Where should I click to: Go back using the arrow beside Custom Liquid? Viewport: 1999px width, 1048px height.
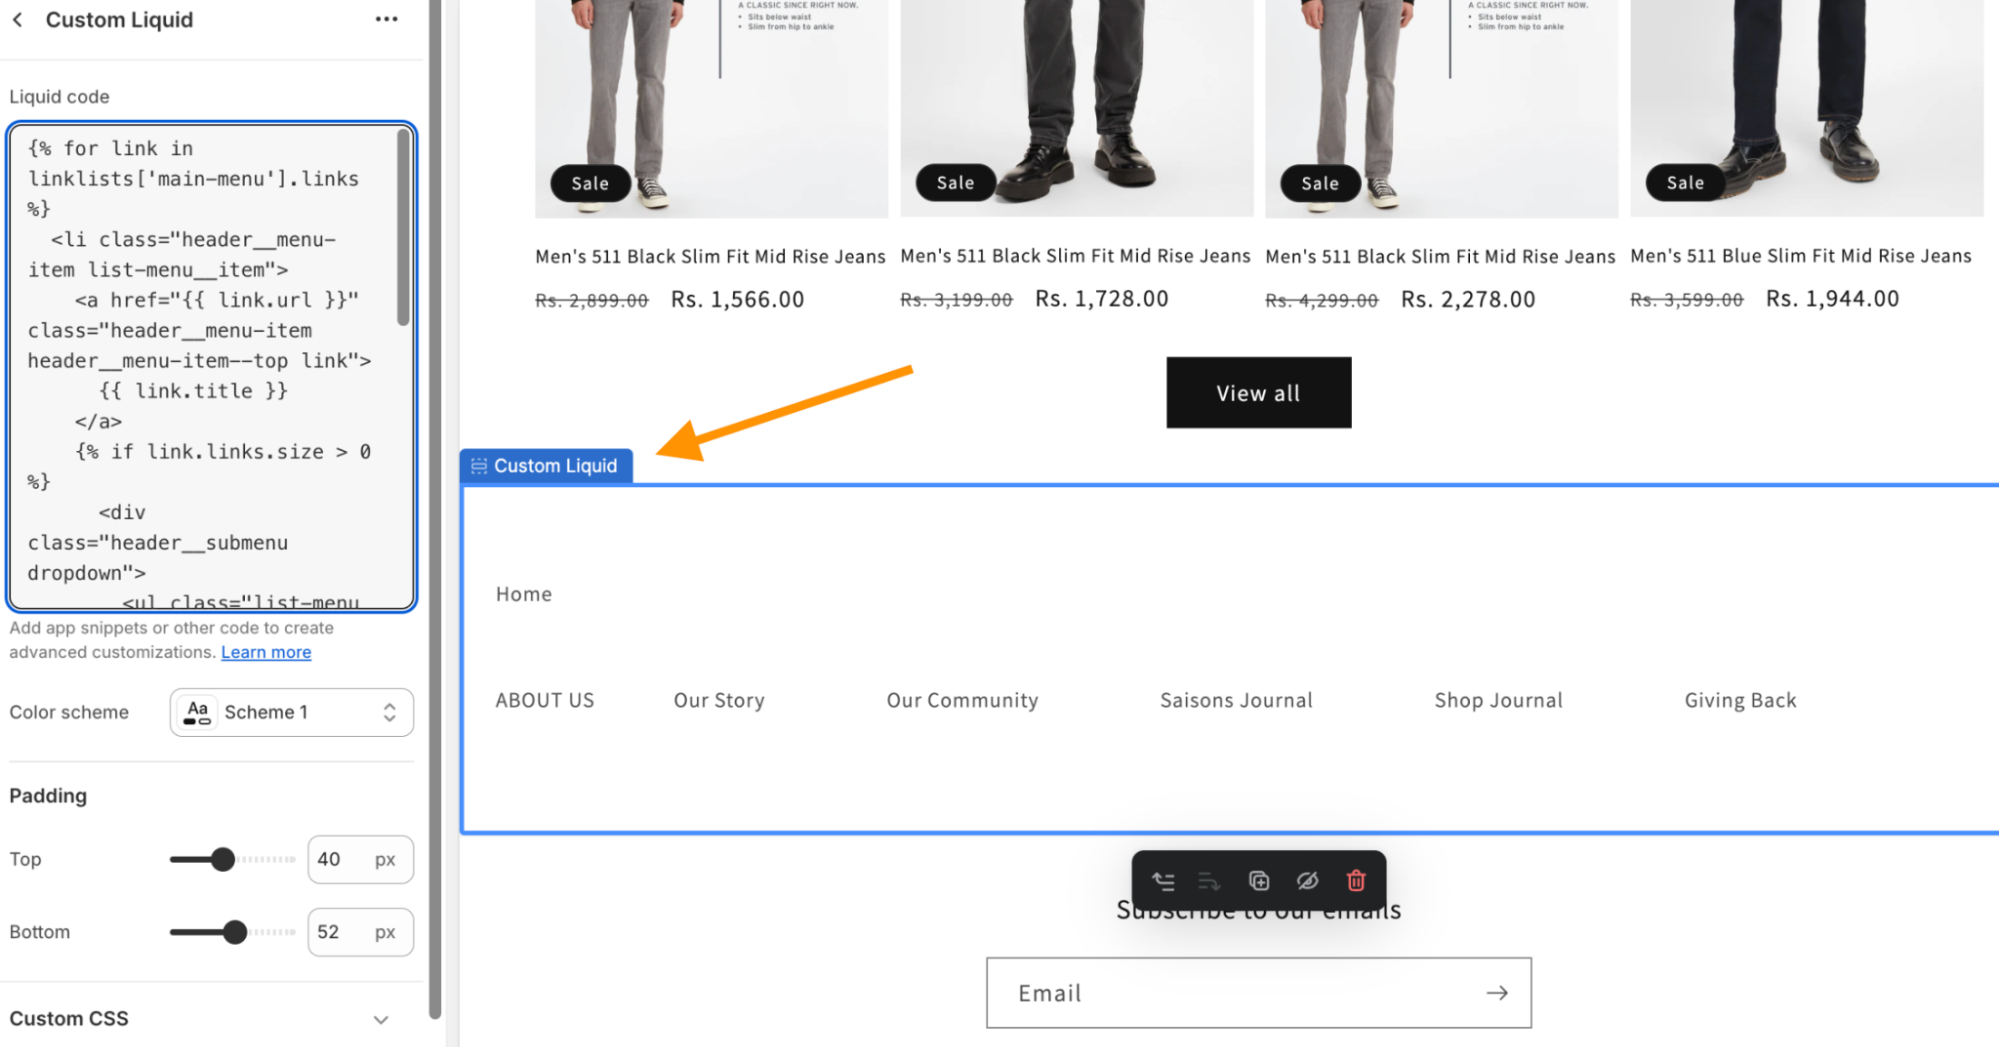coord(18,20)
